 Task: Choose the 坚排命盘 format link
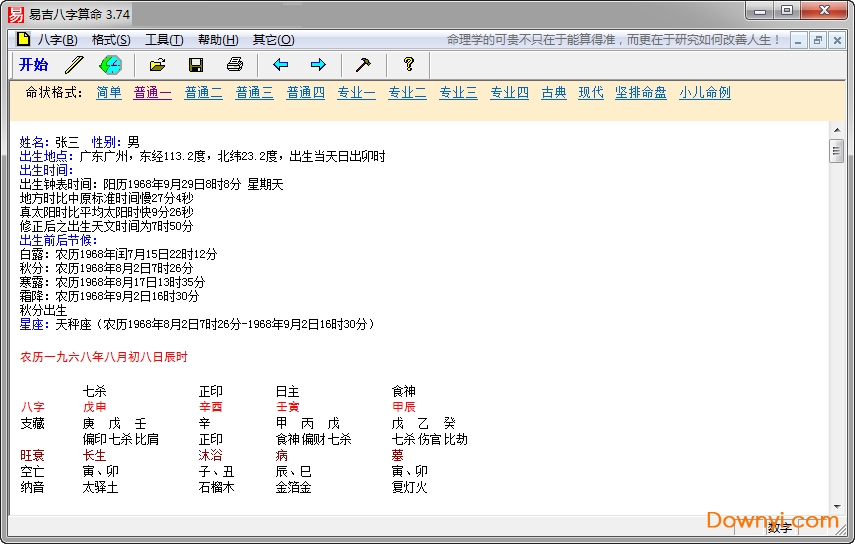(x=641, y=93)
